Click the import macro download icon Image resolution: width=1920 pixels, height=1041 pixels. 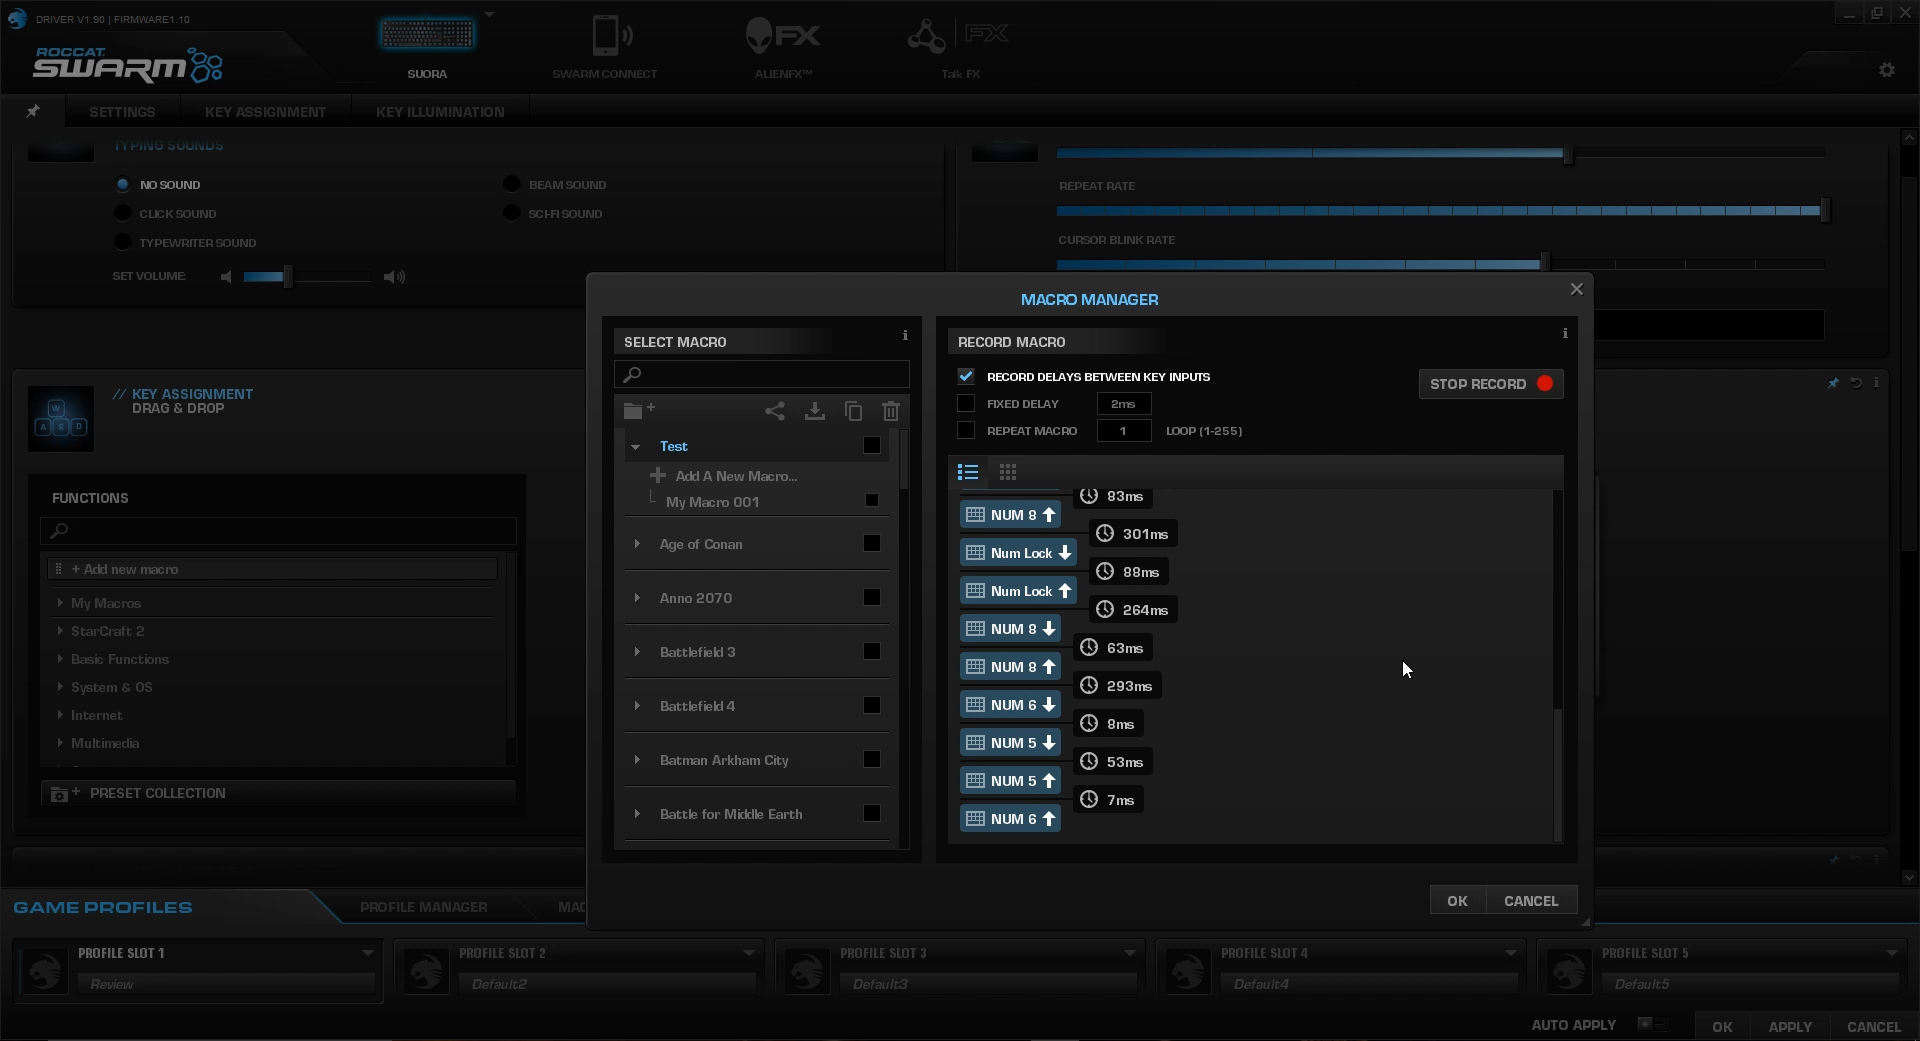[815, 411]
